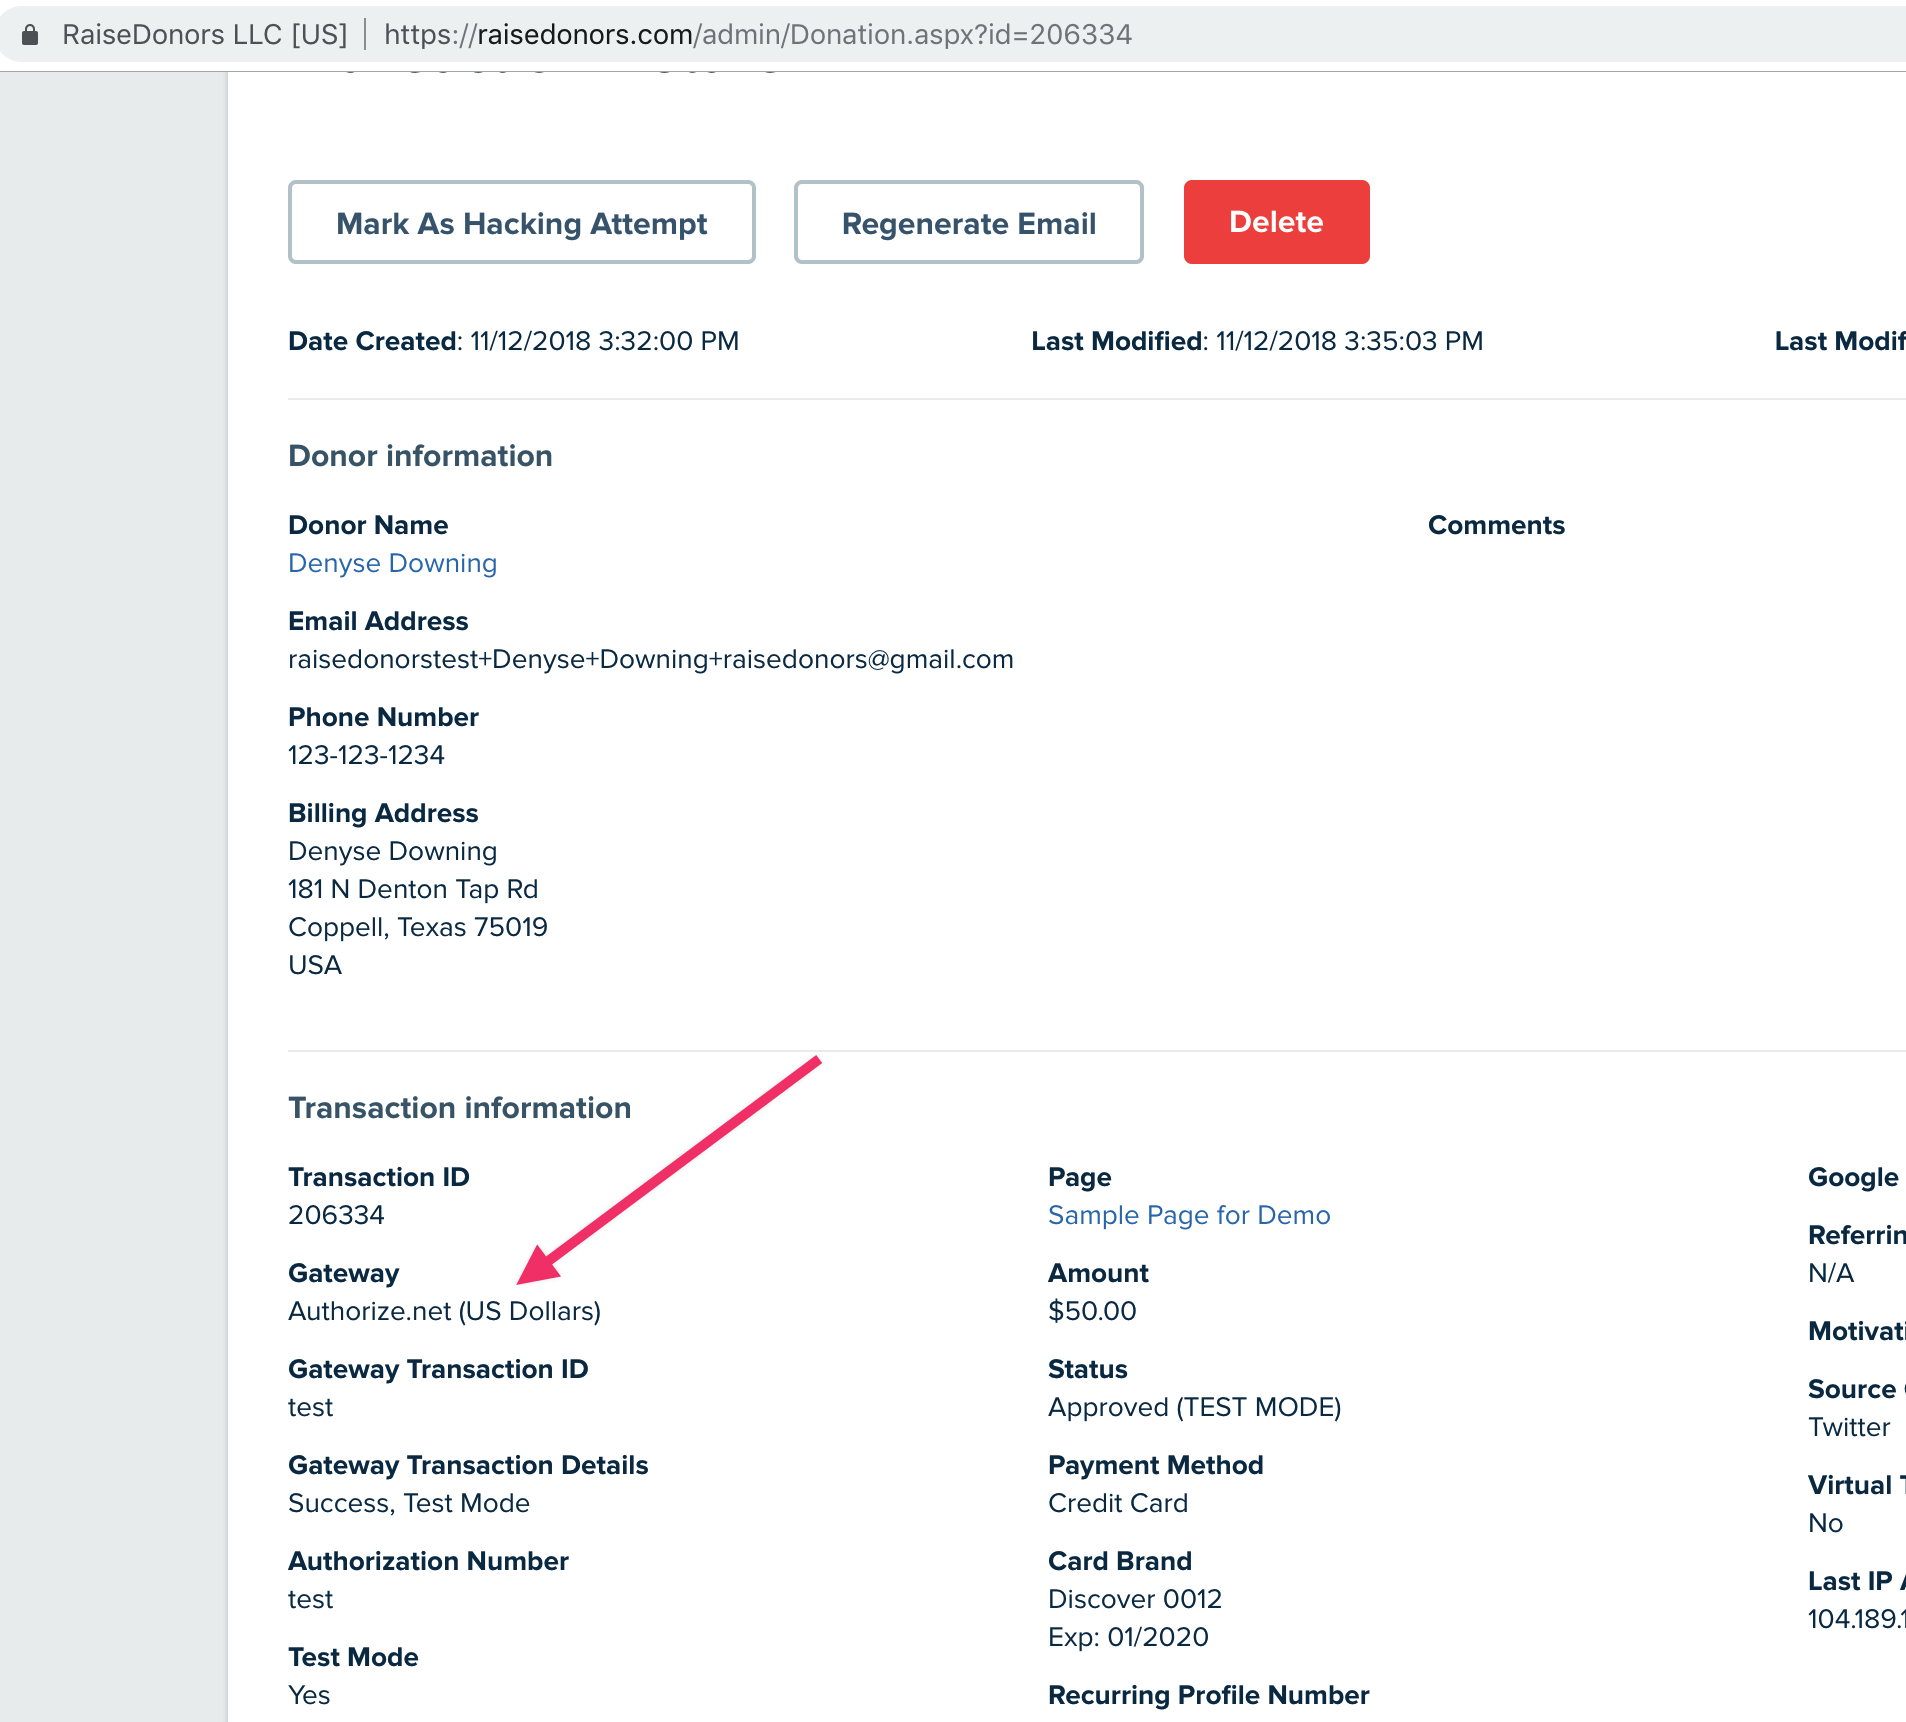Click the $50.00 amount value
Screen dimensions: 1906x1722
(1092, 1311)
